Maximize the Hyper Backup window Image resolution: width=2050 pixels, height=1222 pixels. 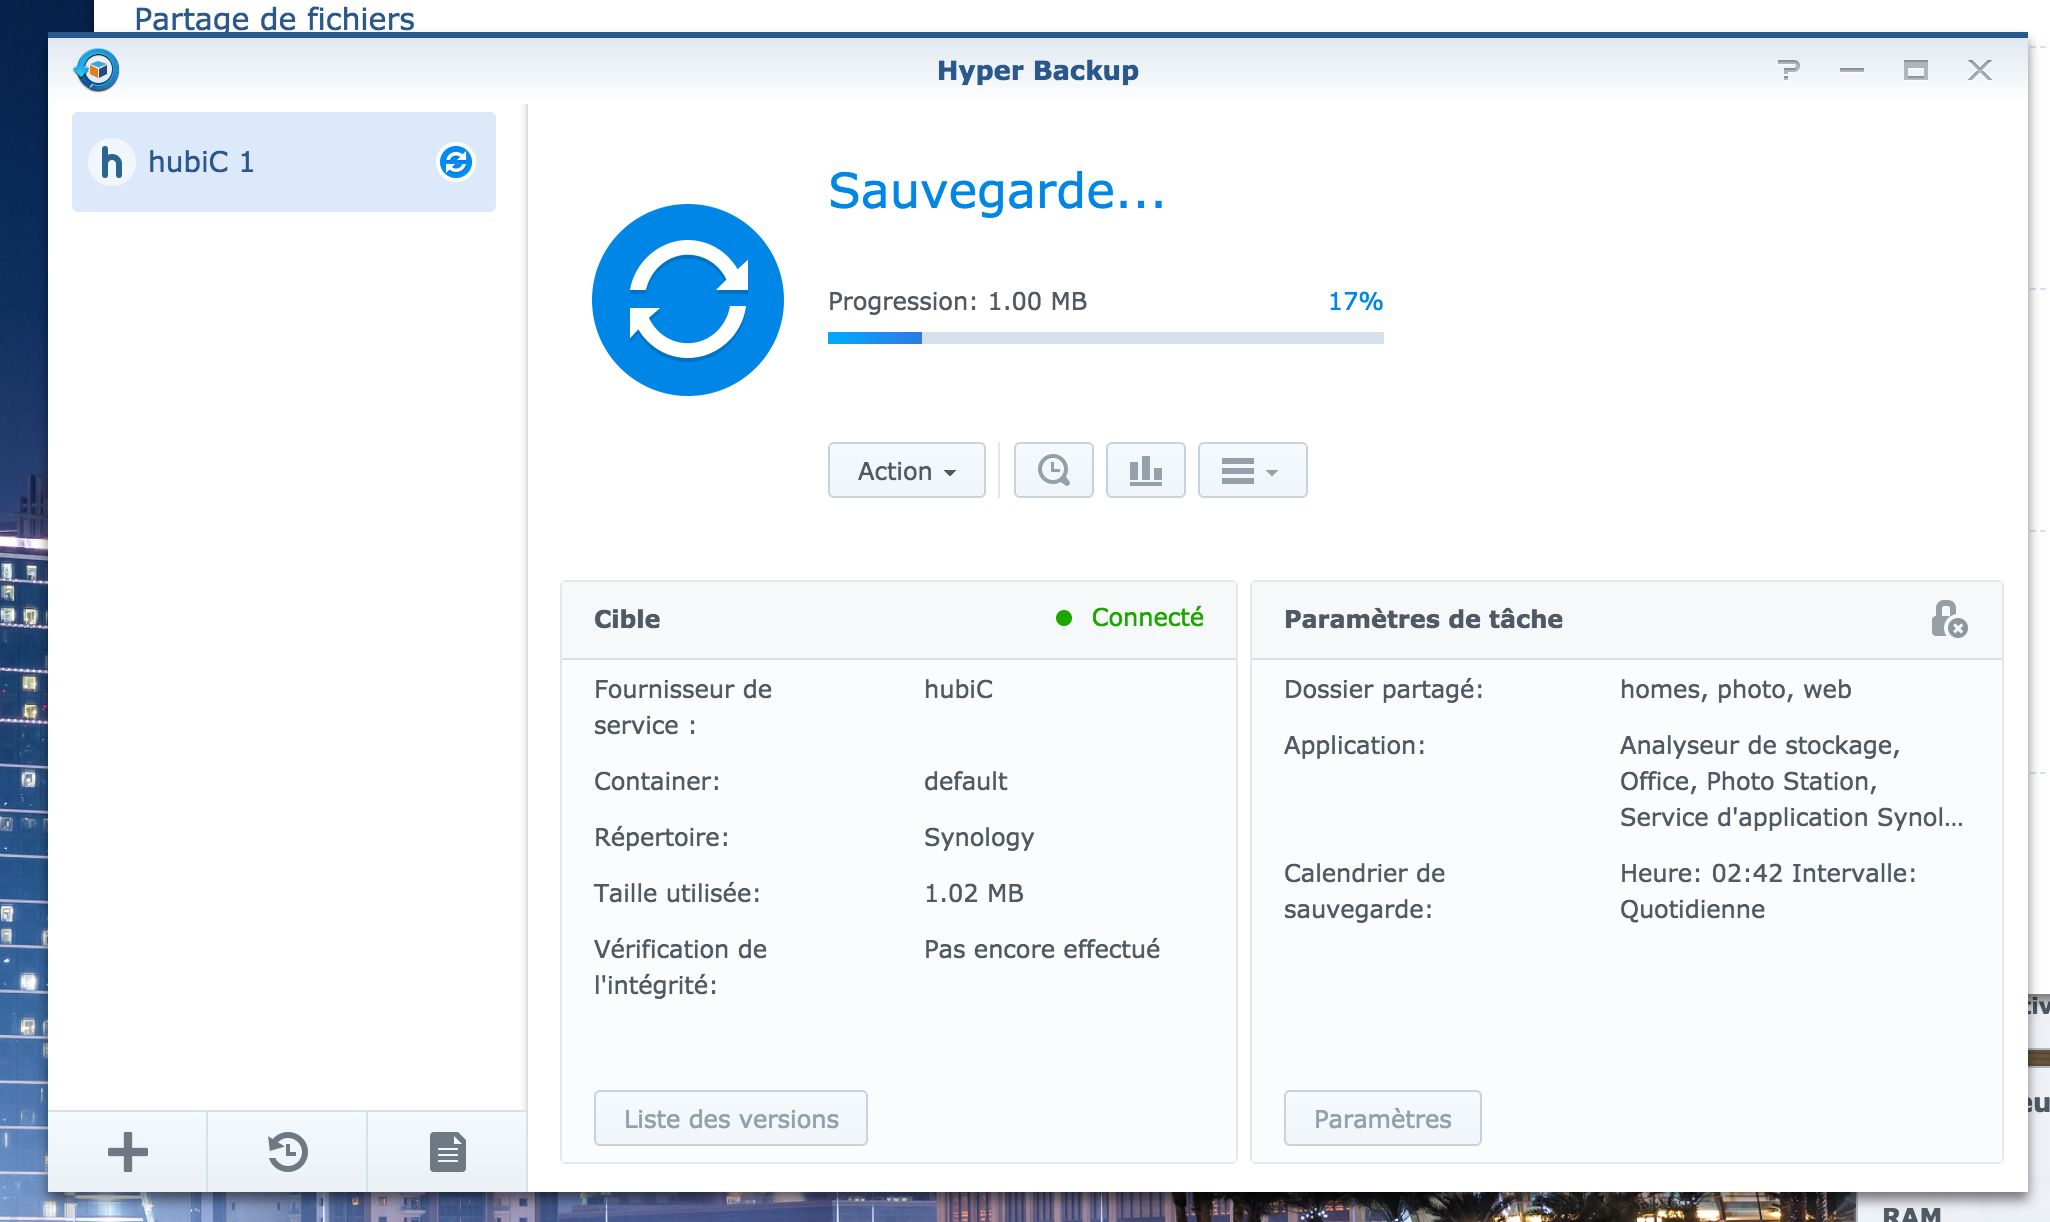point(1916,70)
